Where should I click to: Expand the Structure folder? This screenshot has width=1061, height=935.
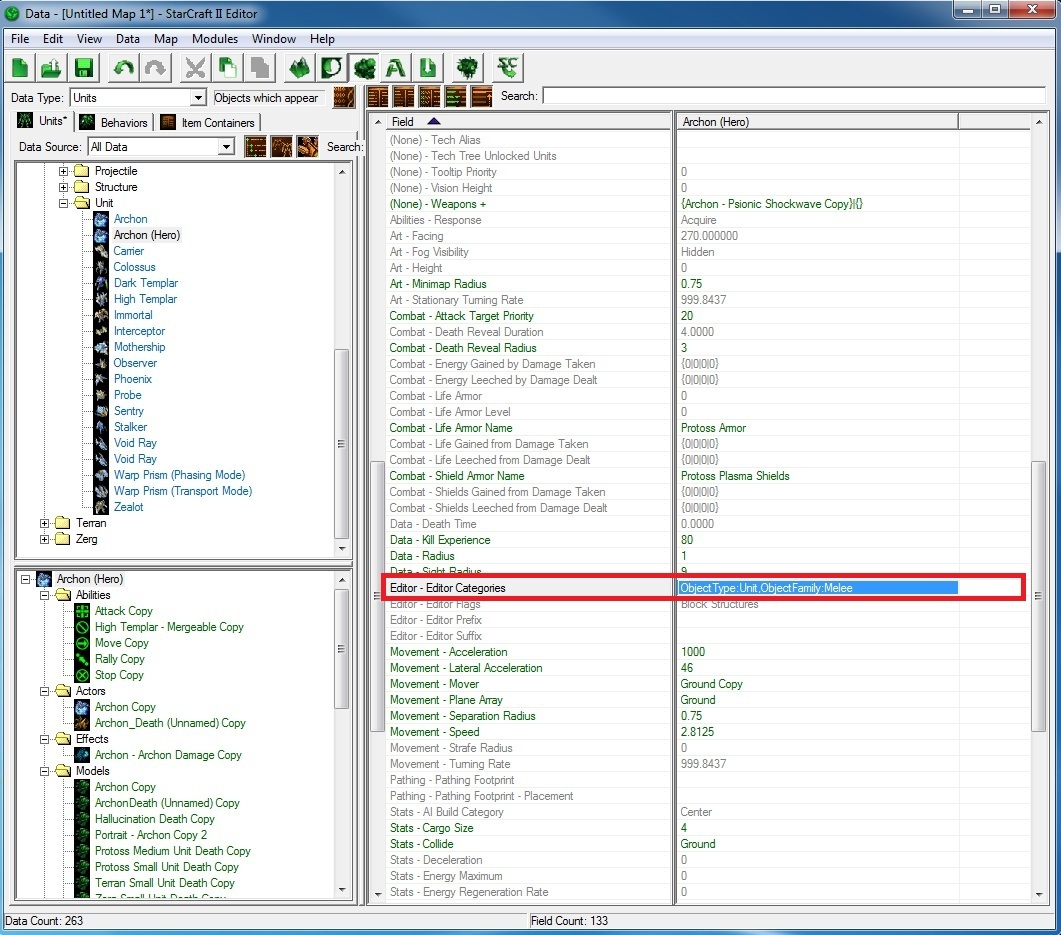coord(64,187)
